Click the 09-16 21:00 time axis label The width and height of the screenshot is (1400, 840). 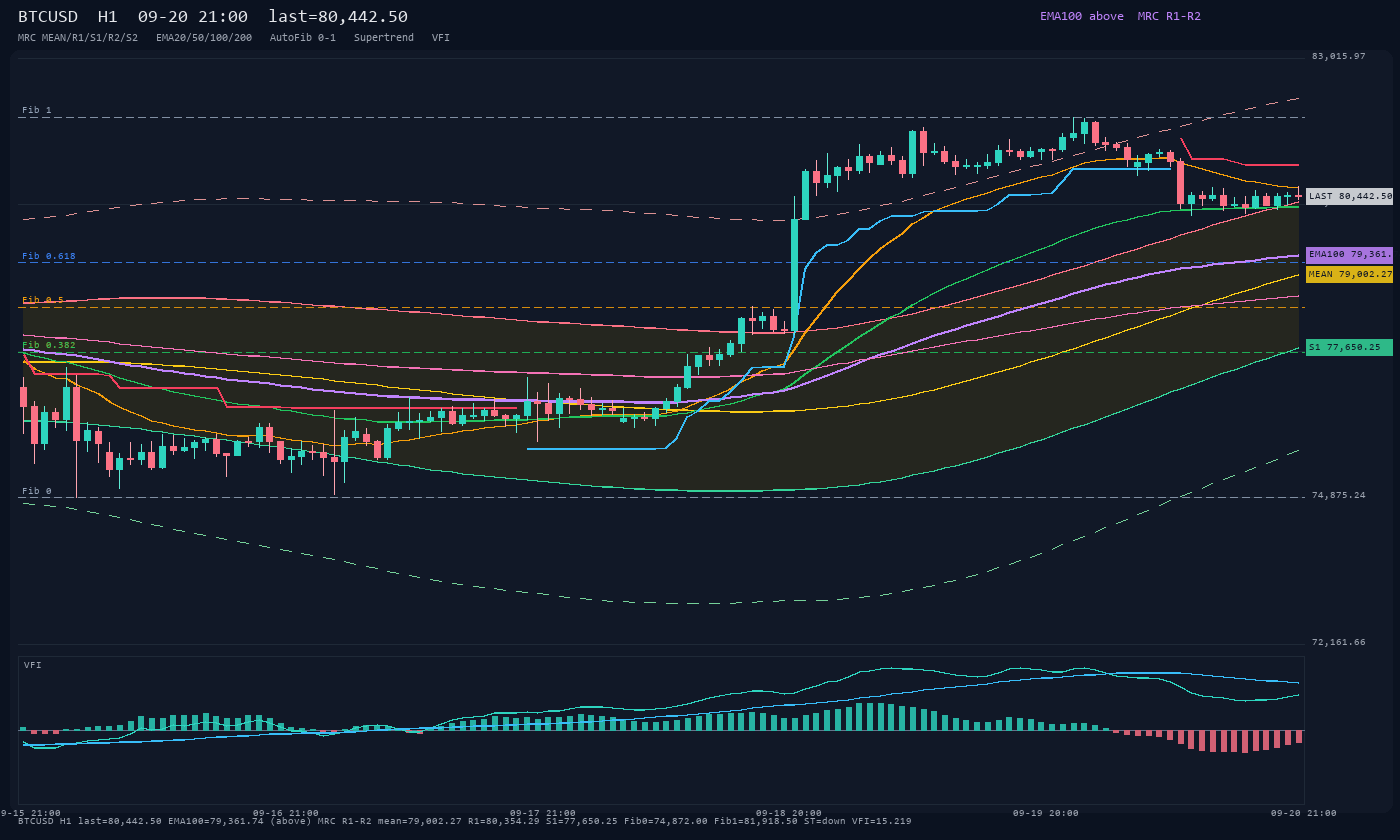pos(286,813)
